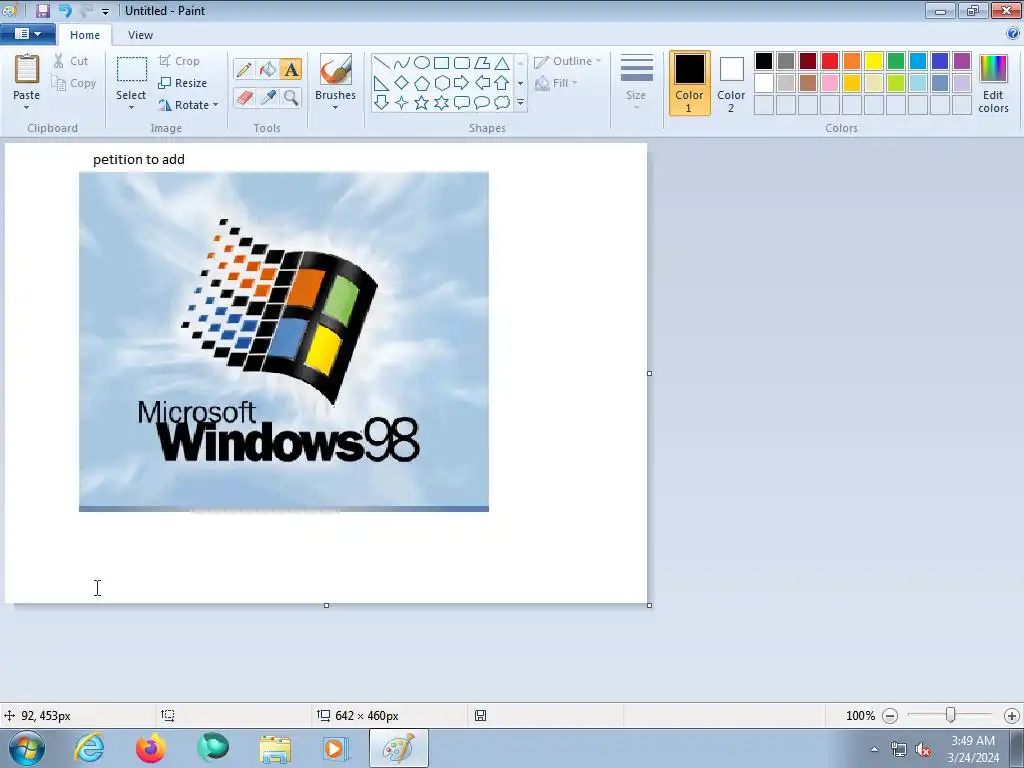Click the muted volume tray icon
Screen dimensions: 1024x768
(923, 750)
